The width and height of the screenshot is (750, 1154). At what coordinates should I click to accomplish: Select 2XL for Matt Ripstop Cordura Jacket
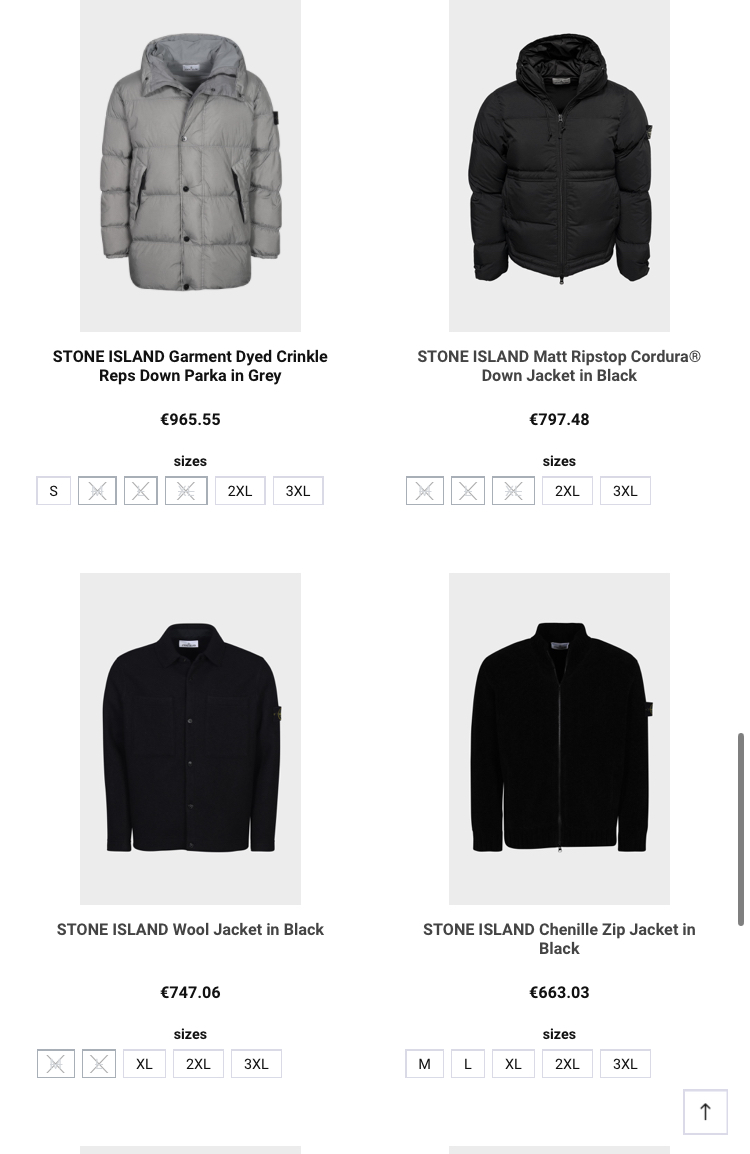pos(567,491)
